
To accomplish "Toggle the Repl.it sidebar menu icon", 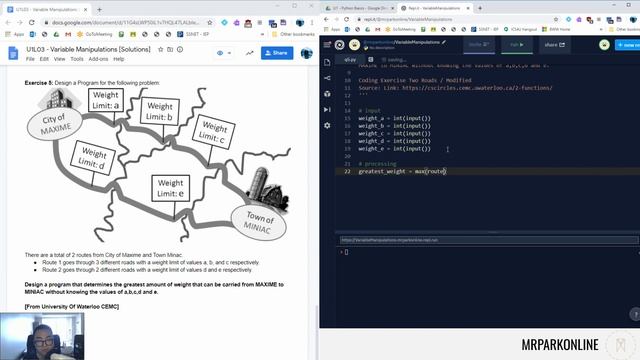I will (327, 44).
